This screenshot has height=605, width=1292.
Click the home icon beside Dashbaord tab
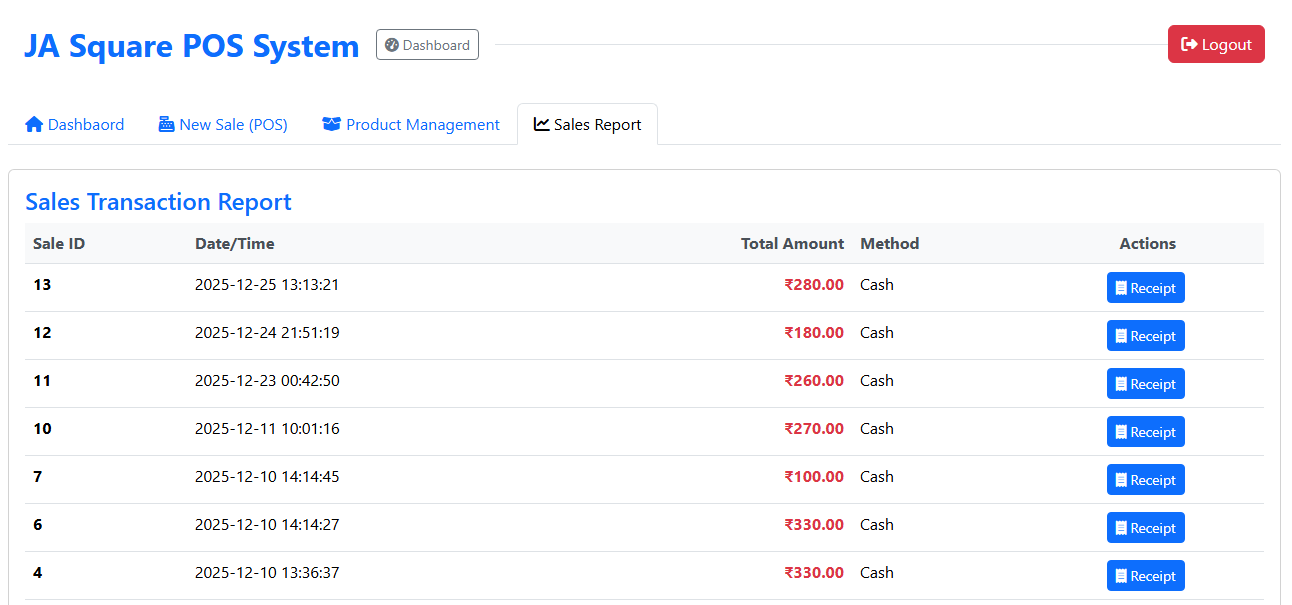pos(33,123)
